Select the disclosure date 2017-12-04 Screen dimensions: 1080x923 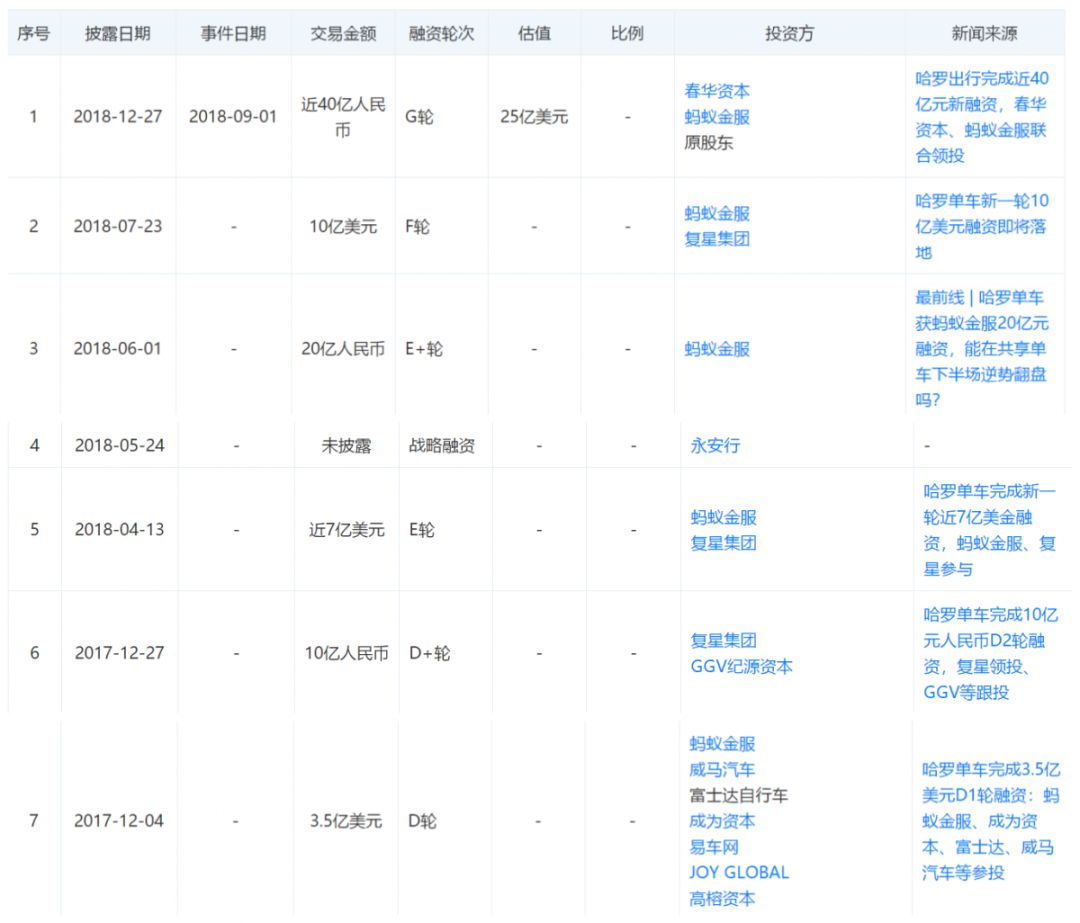point(118,821)
